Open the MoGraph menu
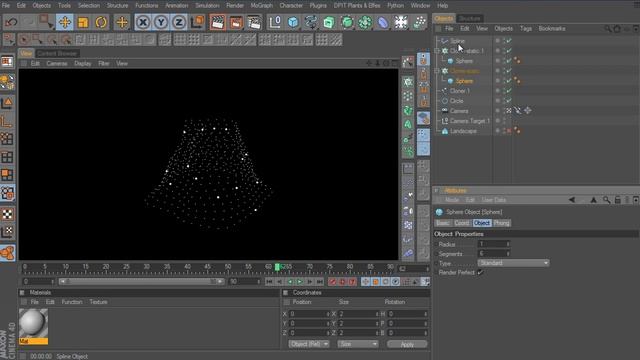The width and height of the screenshot is (640, 360). tap(262, 6)
